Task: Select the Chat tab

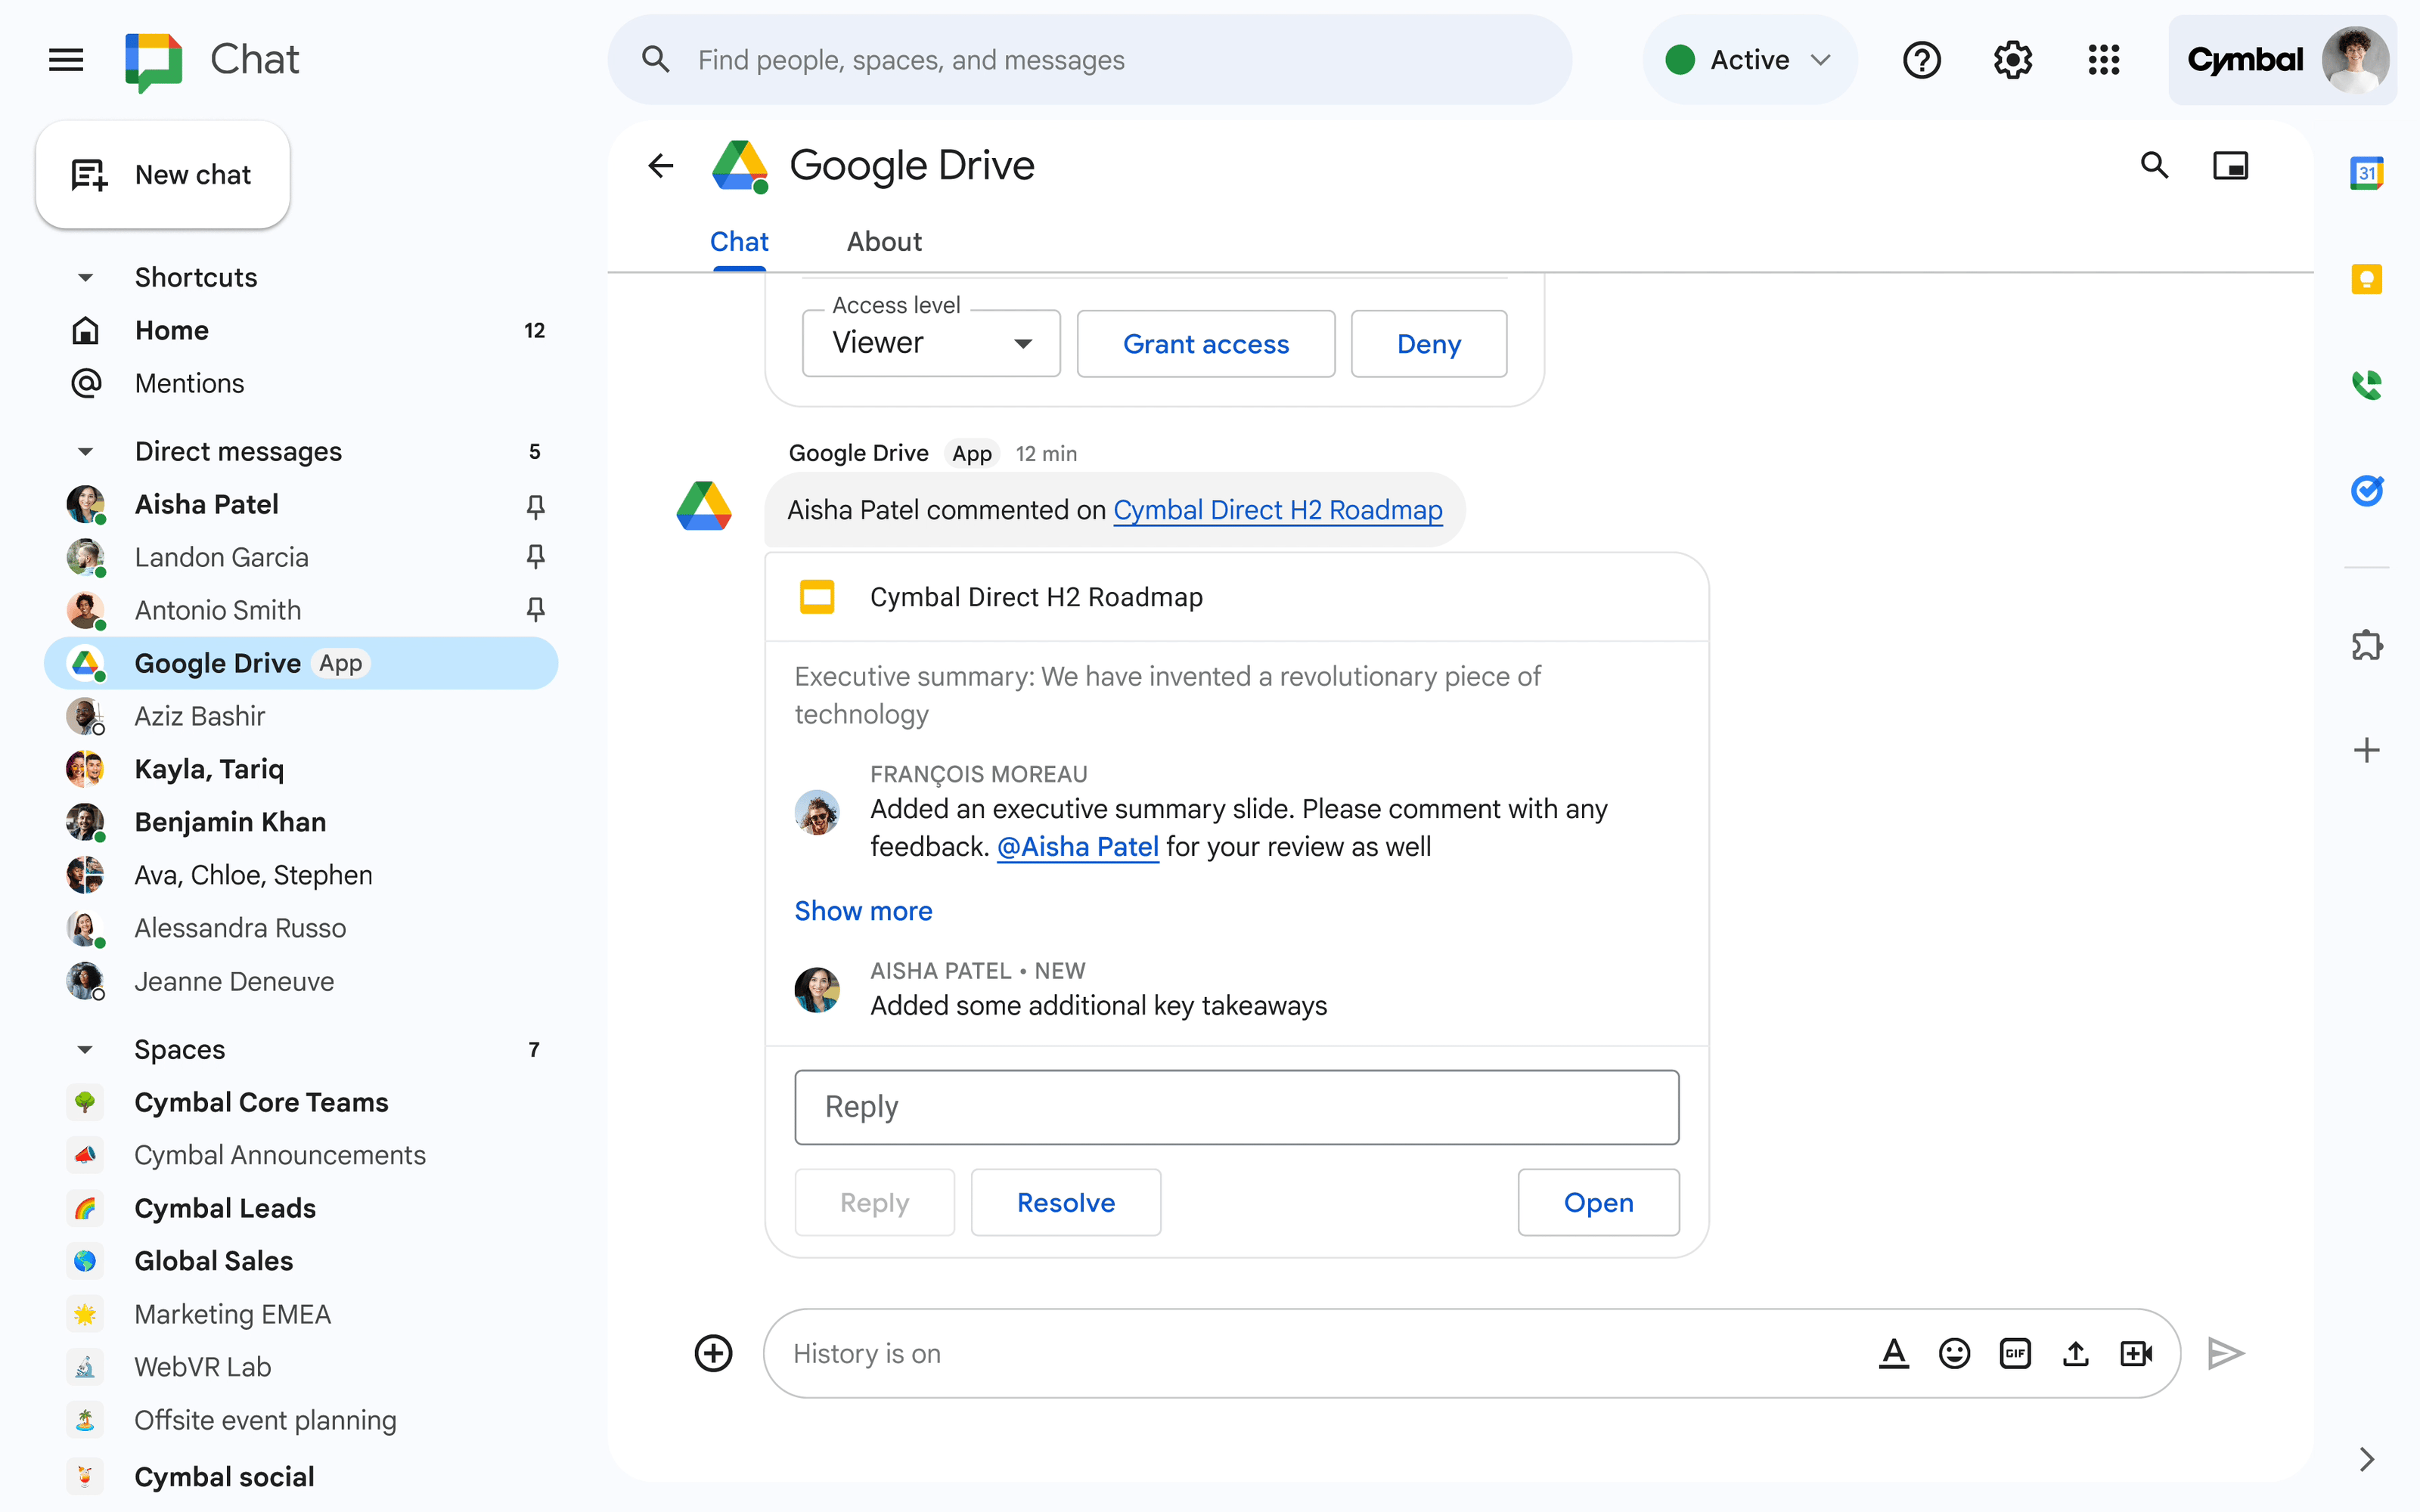Action: pyautogui.click(x=737, y=240)
